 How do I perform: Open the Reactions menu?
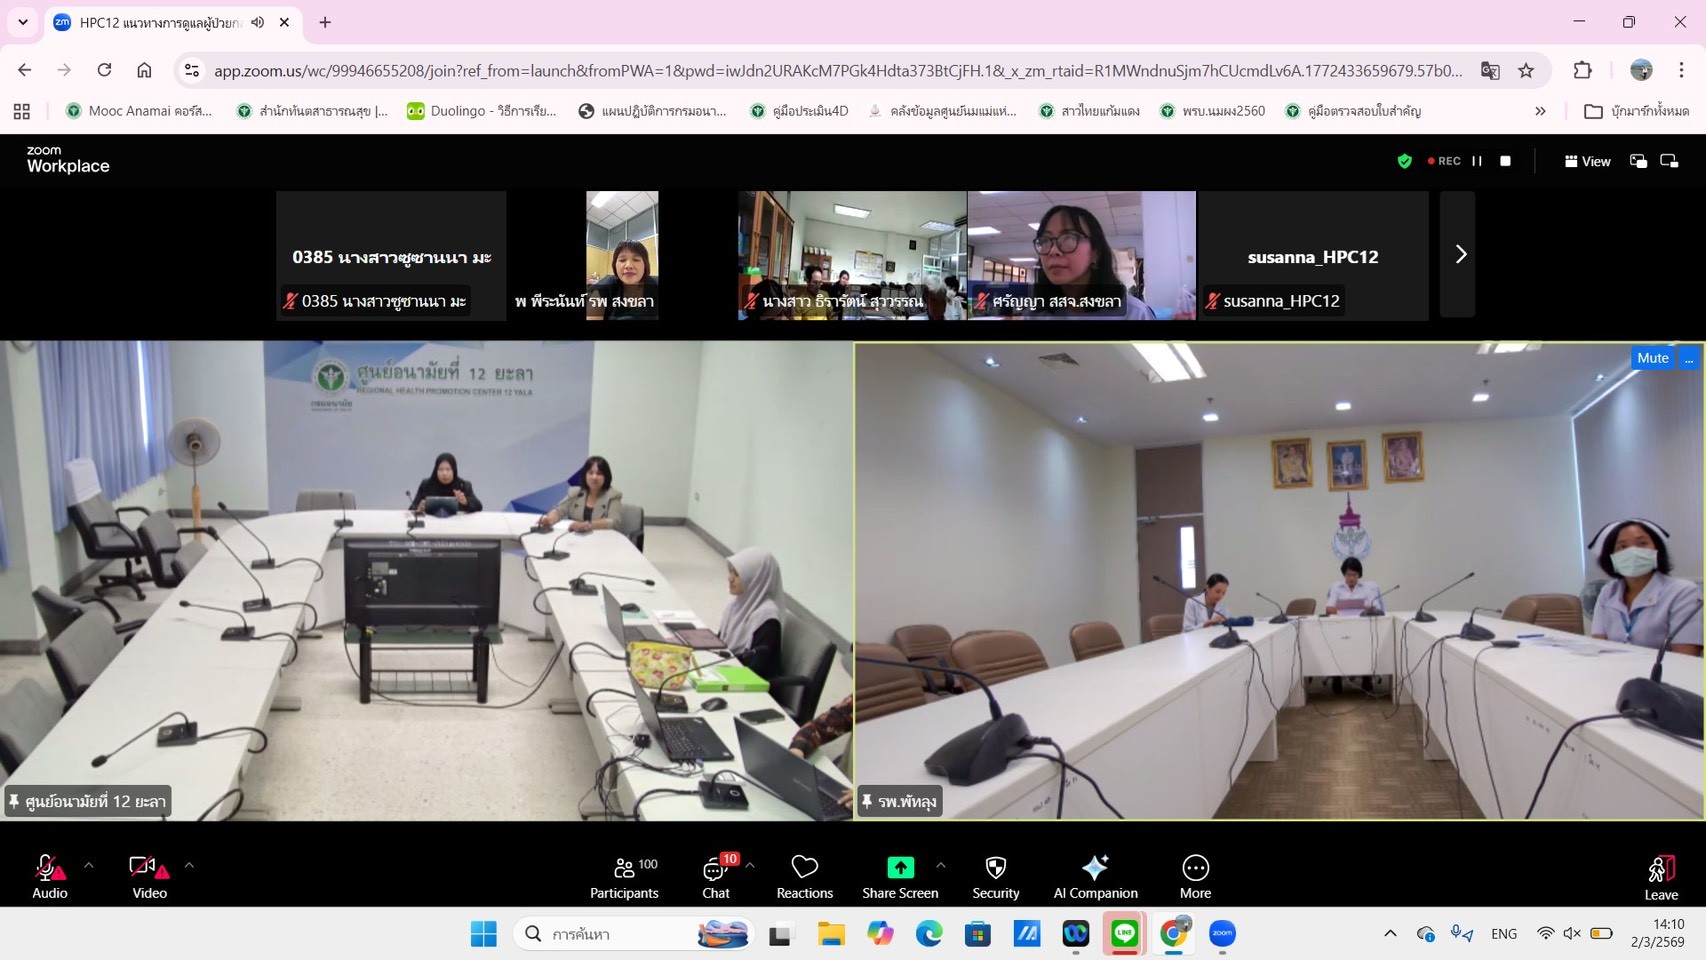point(804,876)
